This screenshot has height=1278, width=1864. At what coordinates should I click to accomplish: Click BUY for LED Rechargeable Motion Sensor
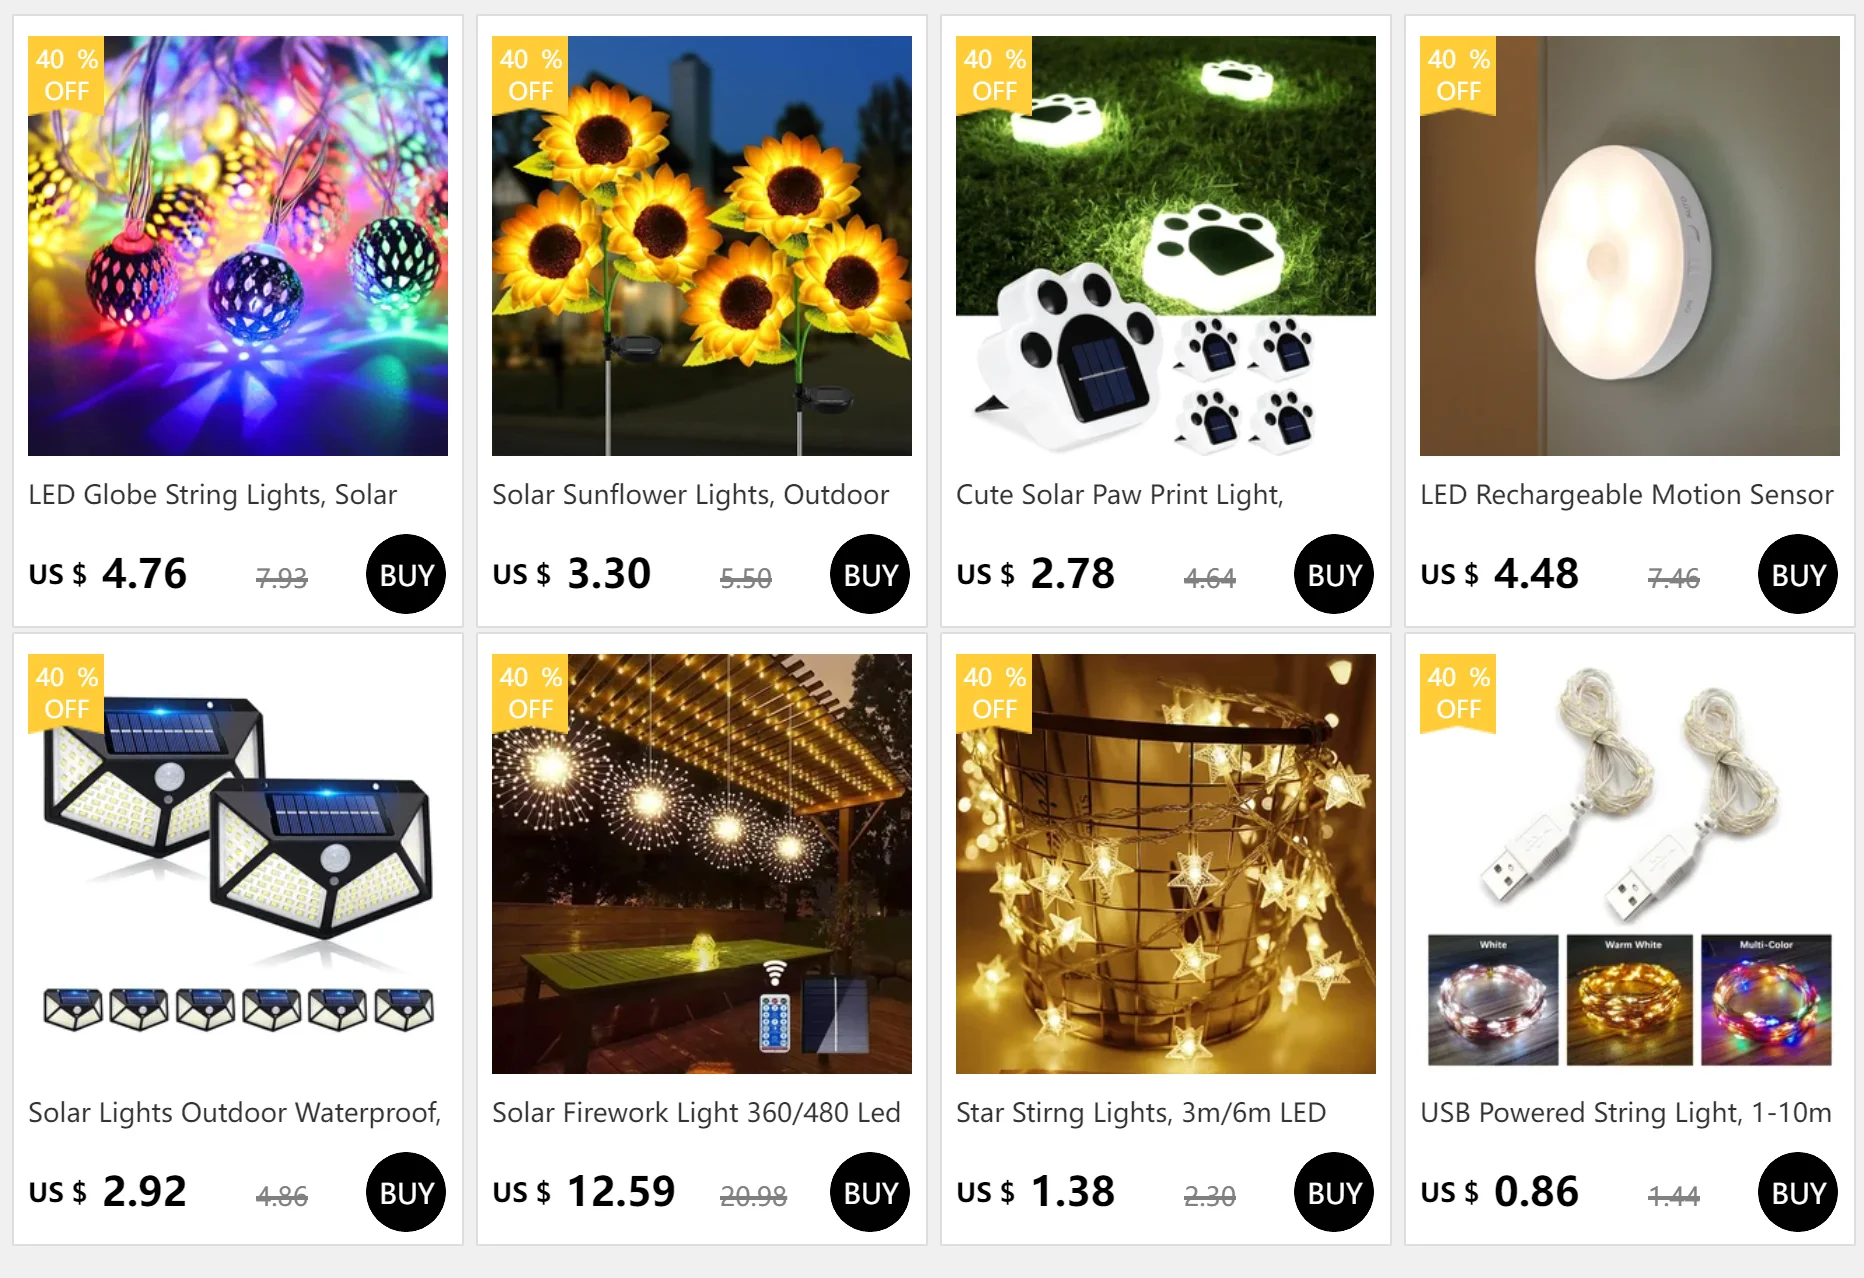pos(1798,574)
